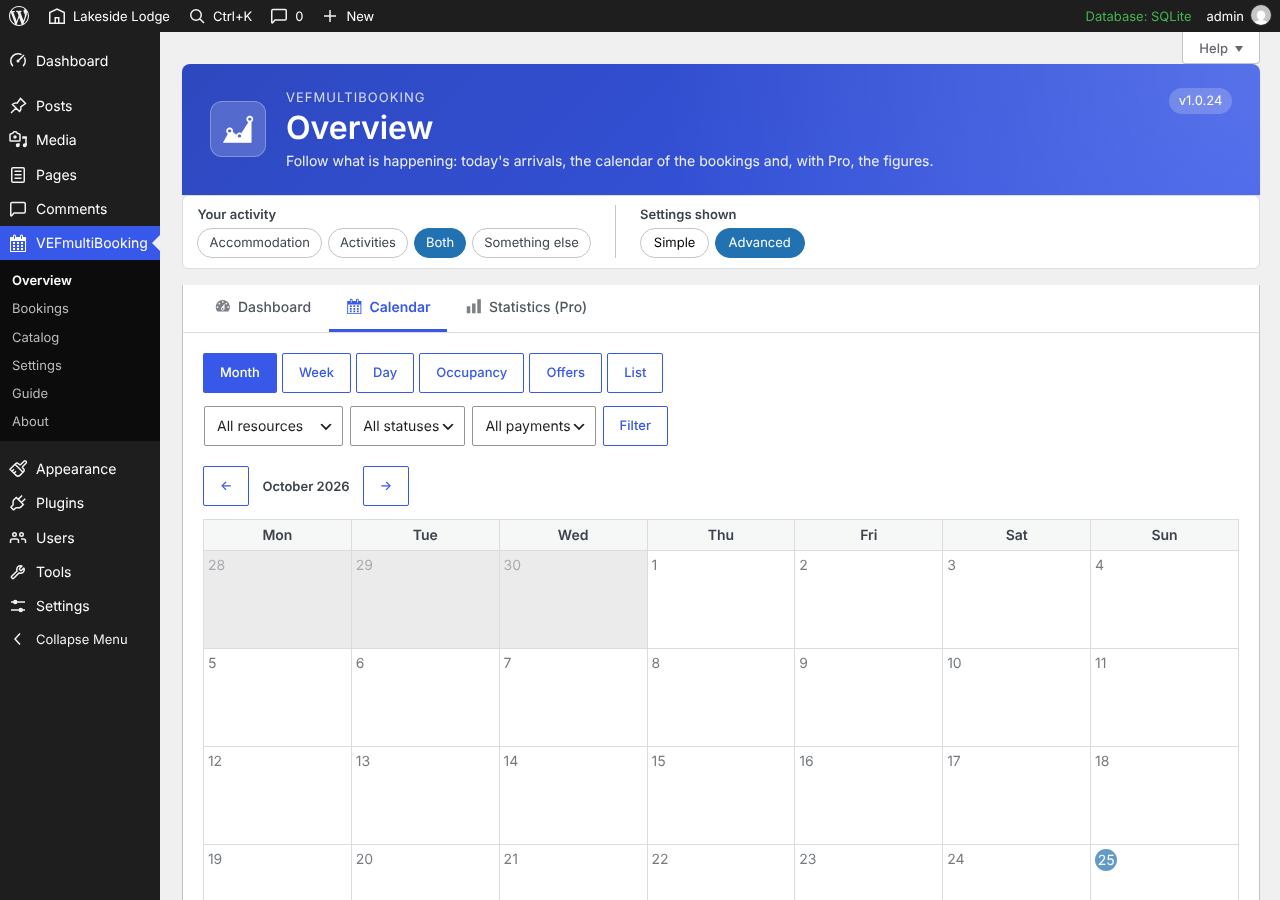Click the Tools wrench icon
Image resolution: width=1280 pixels, height=900 pixels.
(x=18, y=572)
